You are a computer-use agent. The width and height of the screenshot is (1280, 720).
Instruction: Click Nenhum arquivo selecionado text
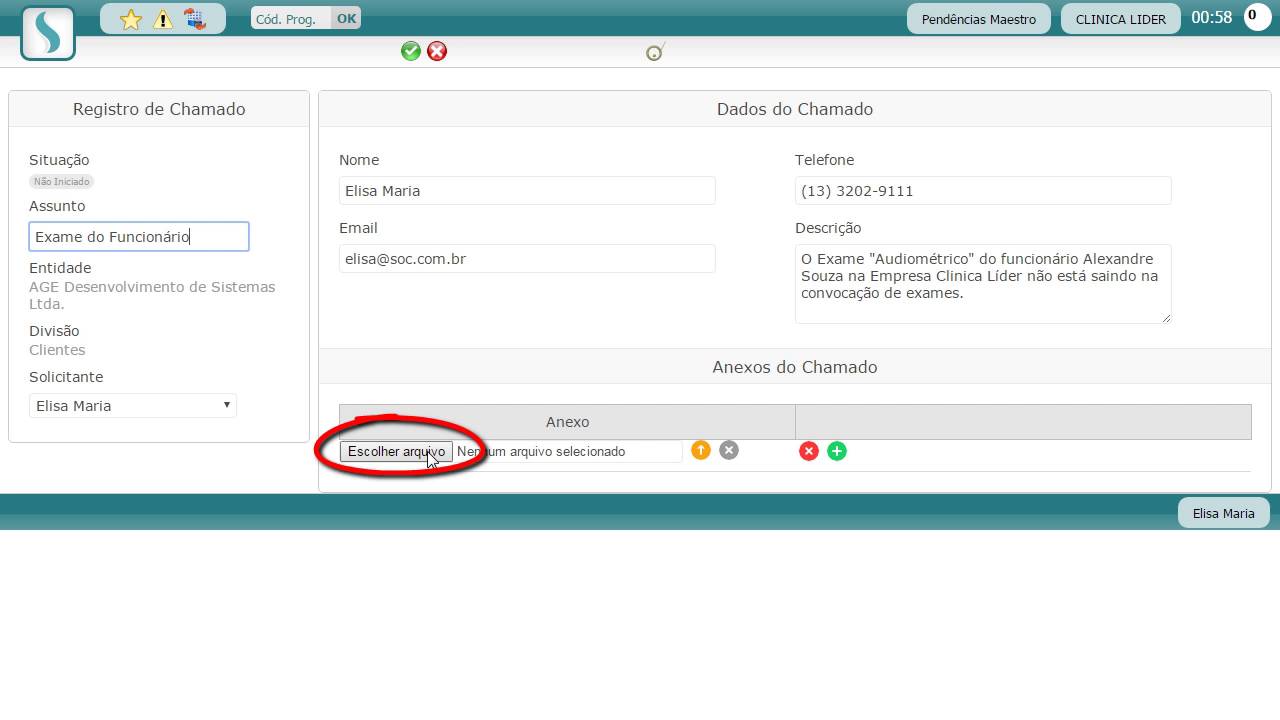[x=541, y=452]
